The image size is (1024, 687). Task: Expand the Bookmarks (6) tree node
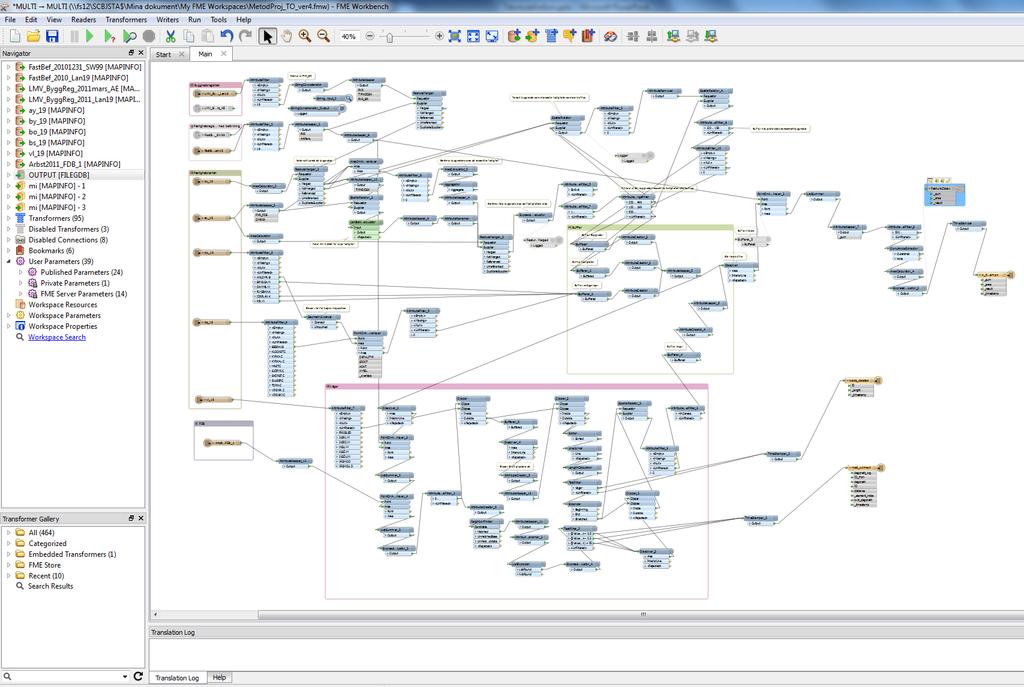click(x=8, y=251)
